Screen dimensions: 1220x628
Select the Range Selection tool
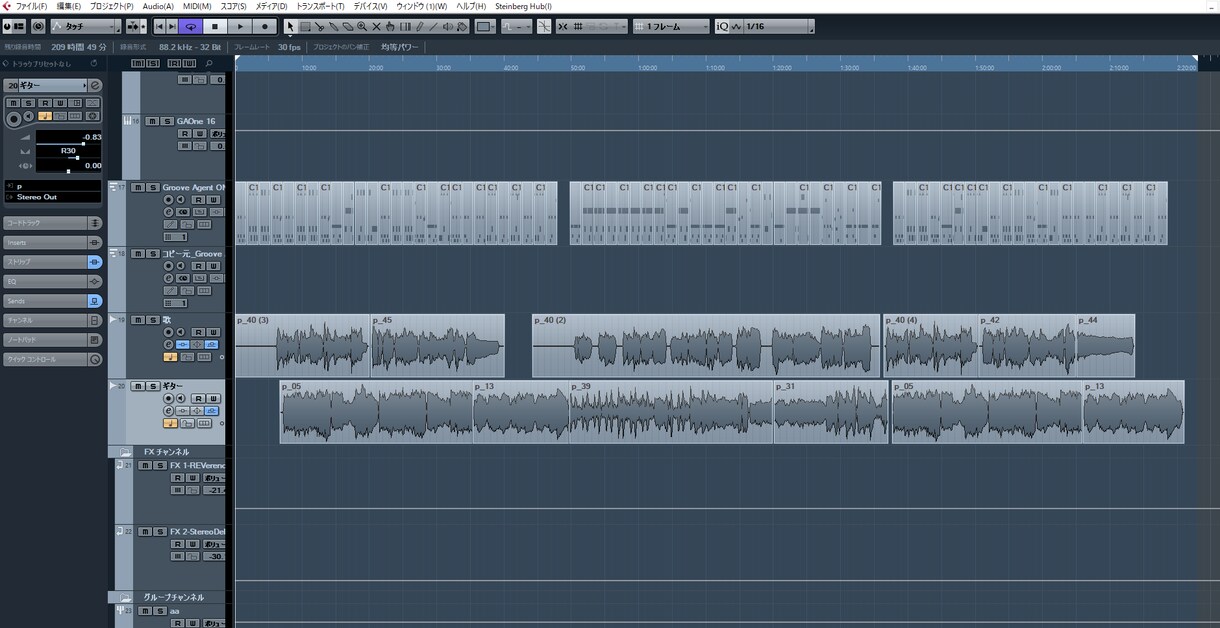(x=305, y=26)
